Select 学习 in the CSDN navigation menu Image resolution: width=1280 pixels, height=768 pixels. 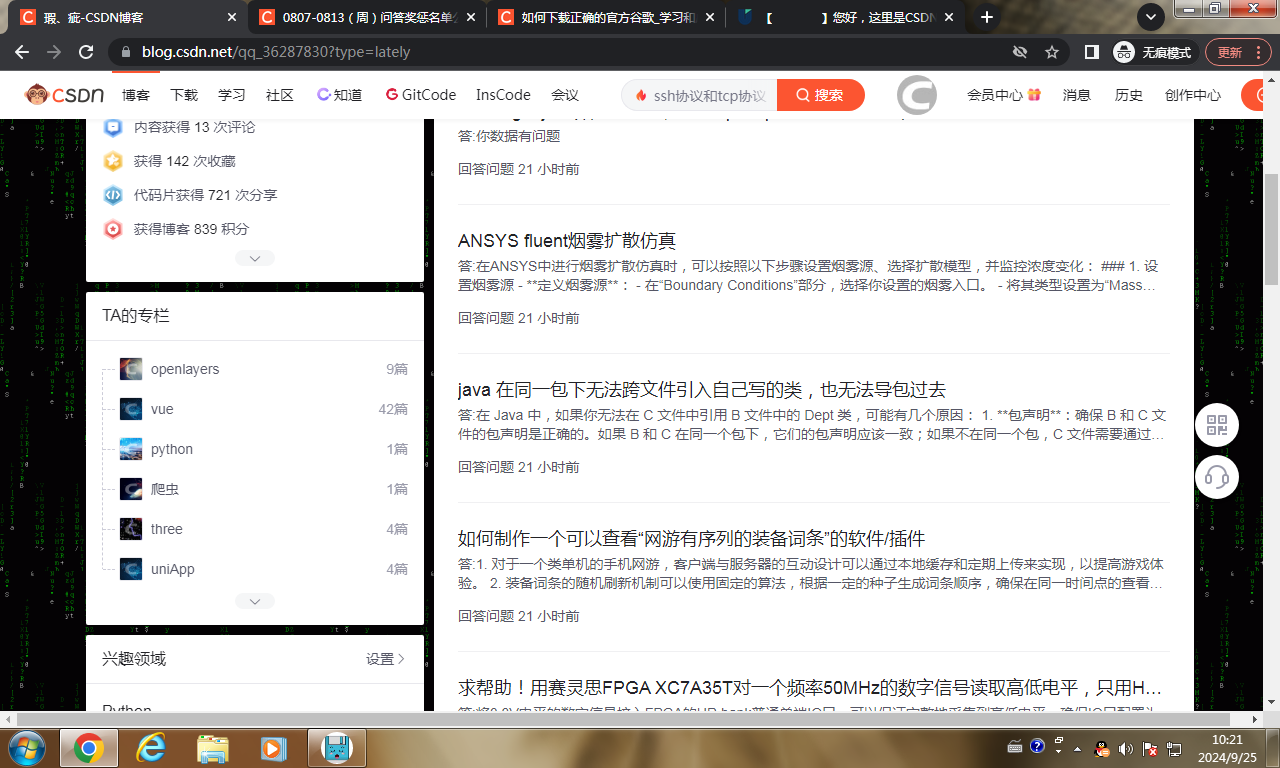pyautogui.click(x=231, y=95)
